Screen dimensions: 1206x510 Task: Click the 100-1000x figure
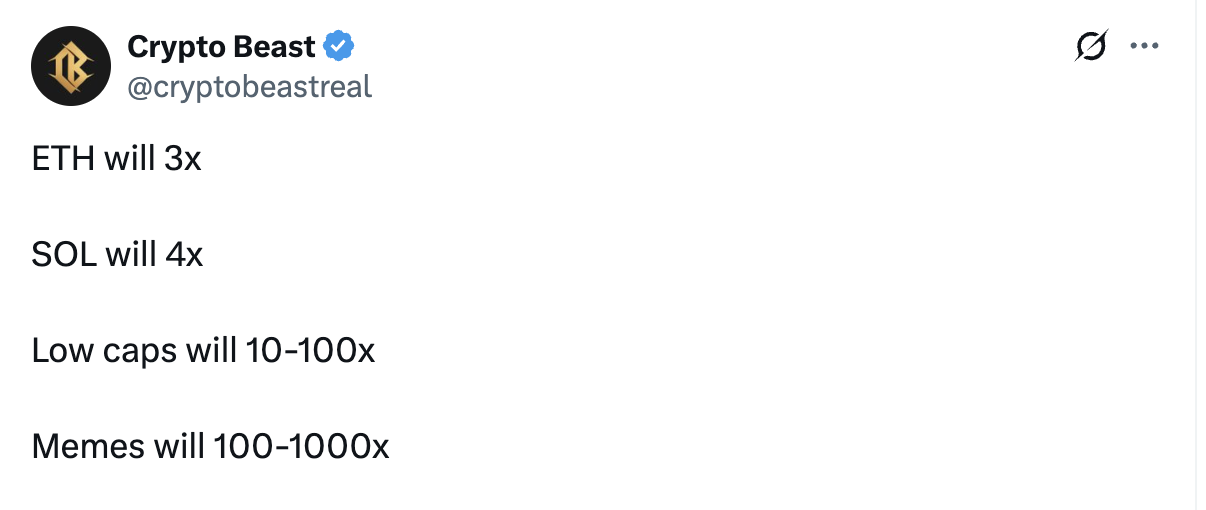[301, 446]
